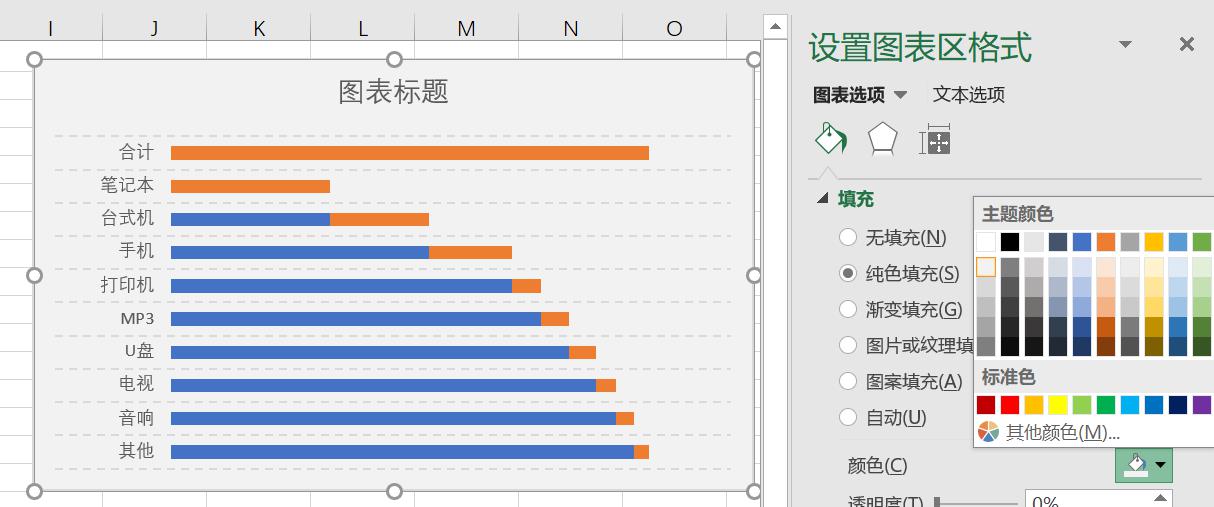This screenshot has width=1214, height=507.
Task: Open the task pane options arrow
Action: [x=1125, y=44]
